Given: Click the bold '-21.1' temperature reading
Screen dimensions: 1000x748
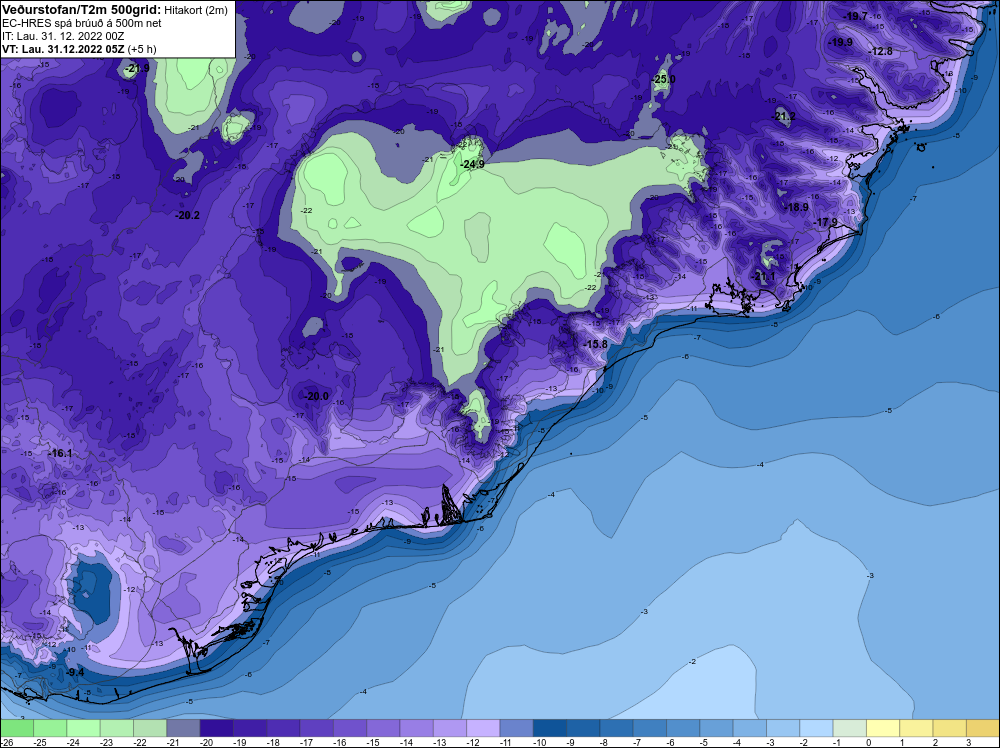Looking at the screenshot, I should (x=764, y=277).
